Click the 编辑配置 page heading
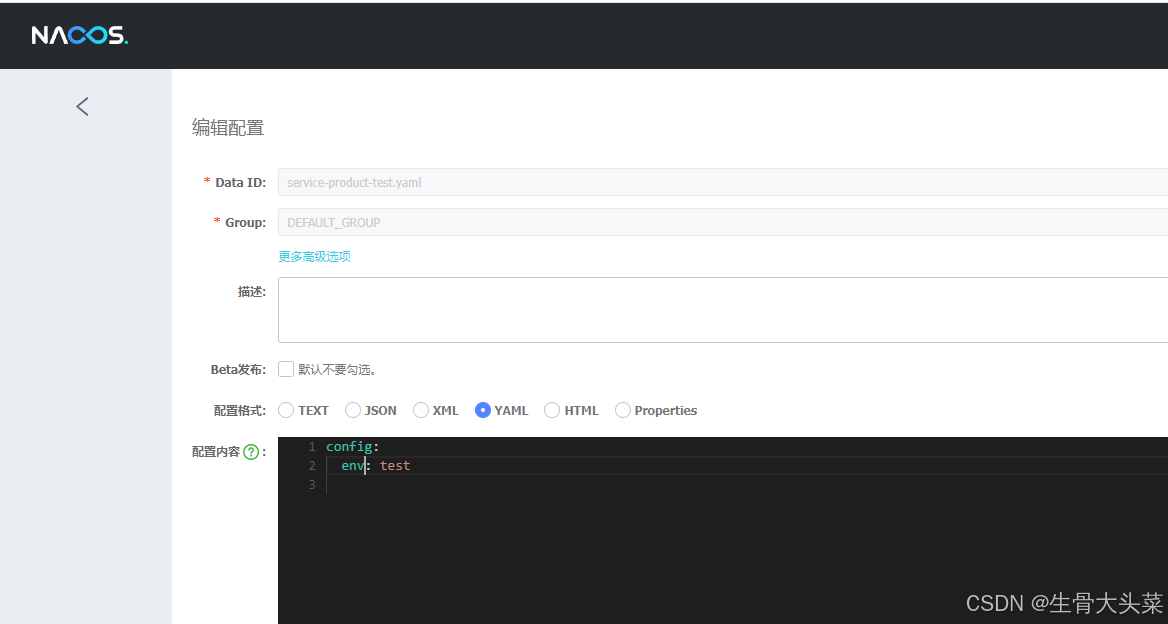This screenshot has height=624, width=1168. [227, 127]
